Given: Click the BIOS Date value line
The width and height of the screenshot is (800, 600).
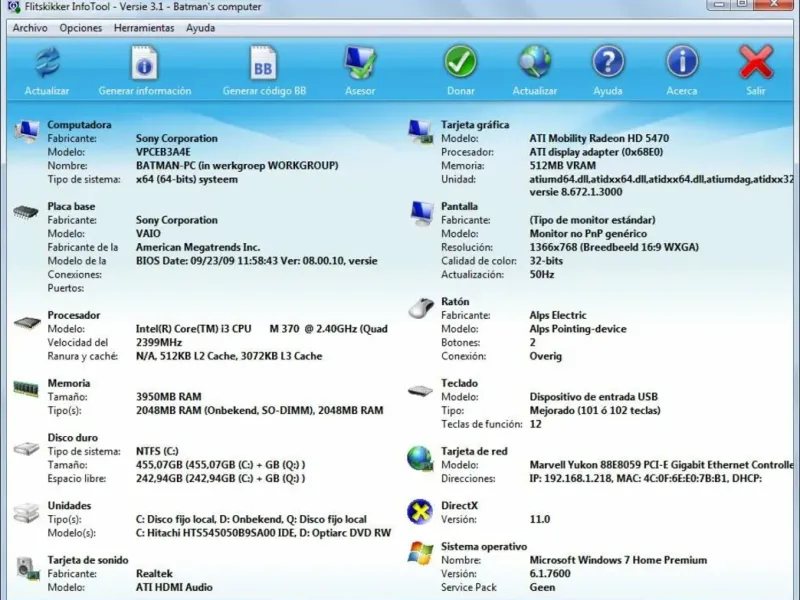Looking at the screenshot, I should (257, 261).
